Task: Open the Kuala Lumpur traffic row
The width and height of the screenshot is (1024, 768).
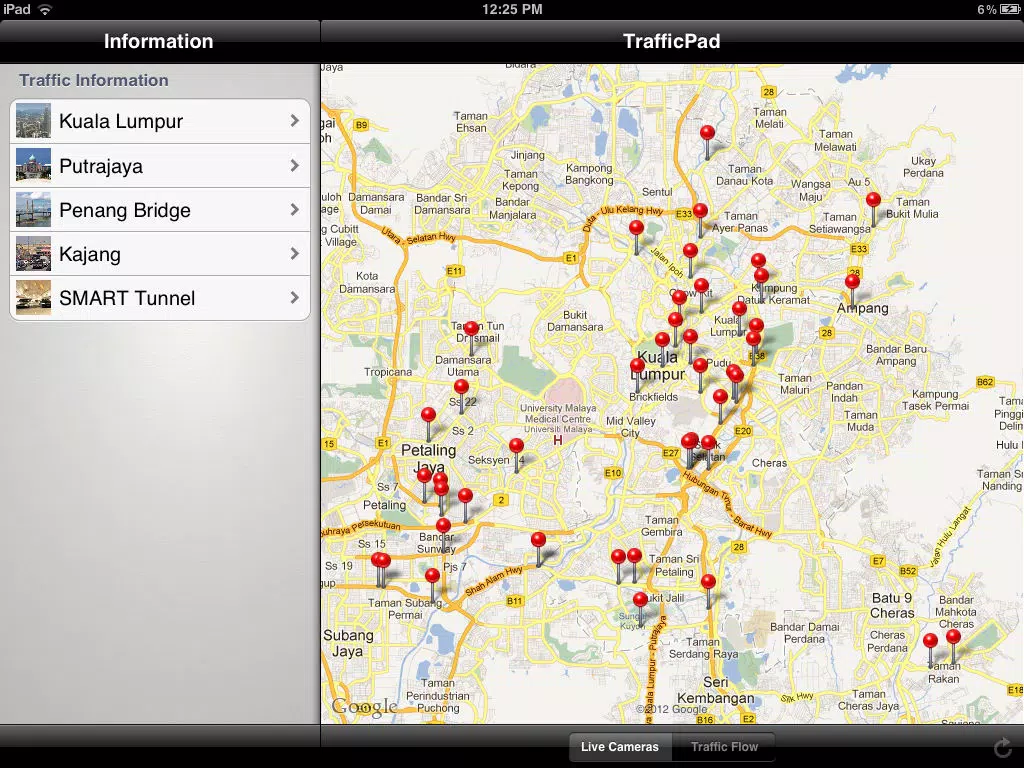Action: [x=160, y=121]
